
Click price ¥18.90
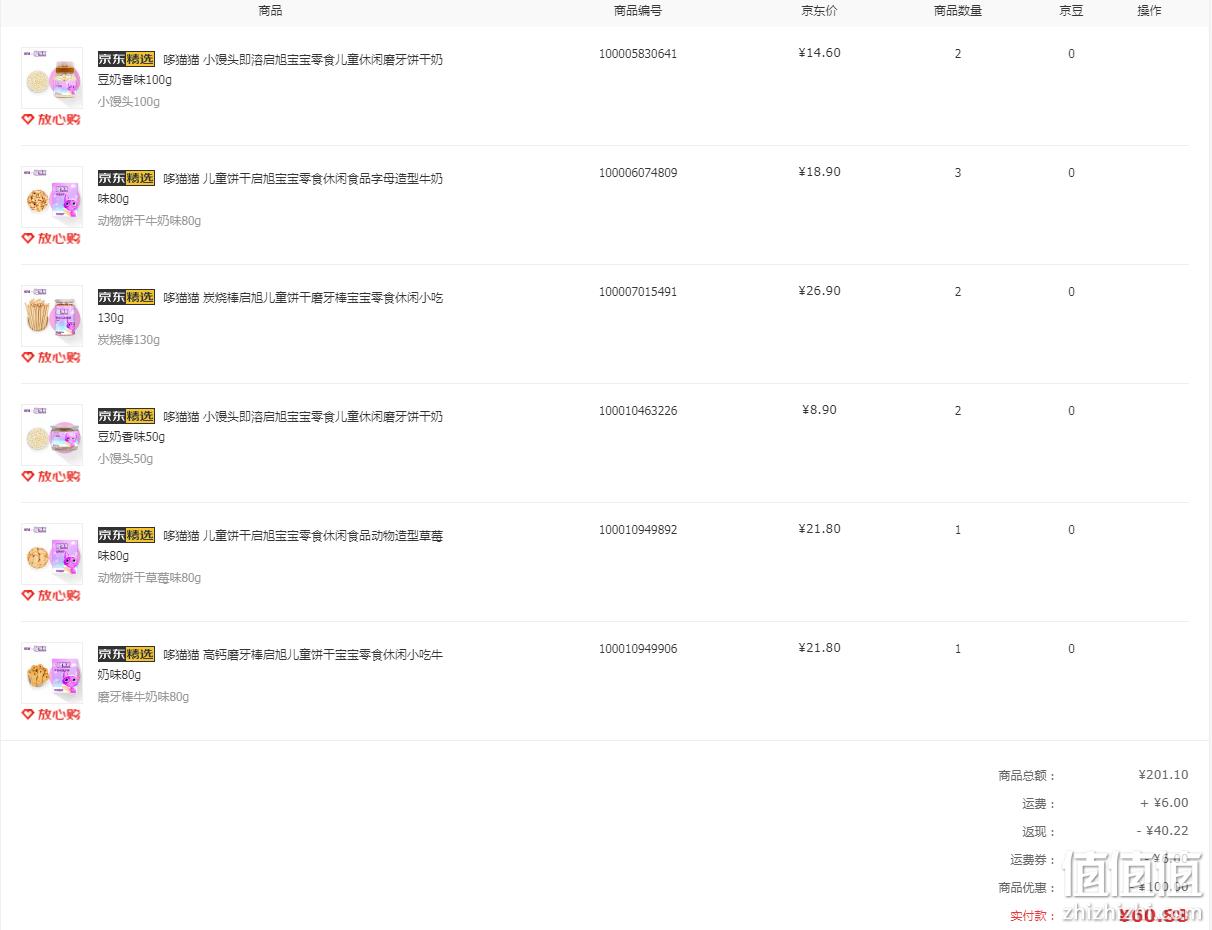point(819,172)
